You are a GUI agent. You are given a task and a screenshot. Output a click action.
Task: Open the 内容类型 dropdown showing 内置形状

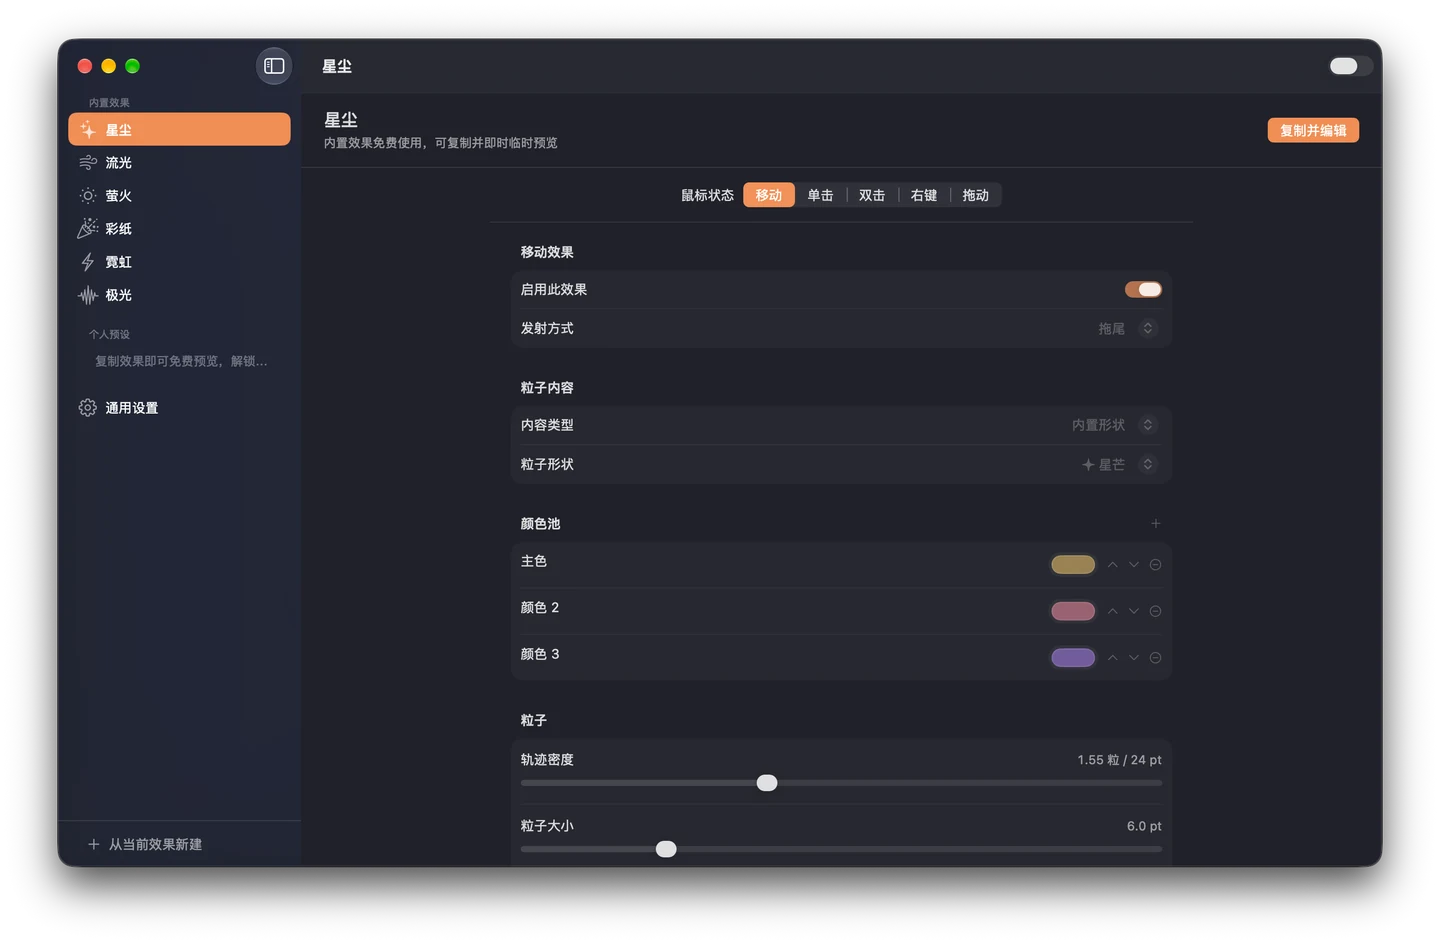pyautogui.click(x=1114, y=425)
